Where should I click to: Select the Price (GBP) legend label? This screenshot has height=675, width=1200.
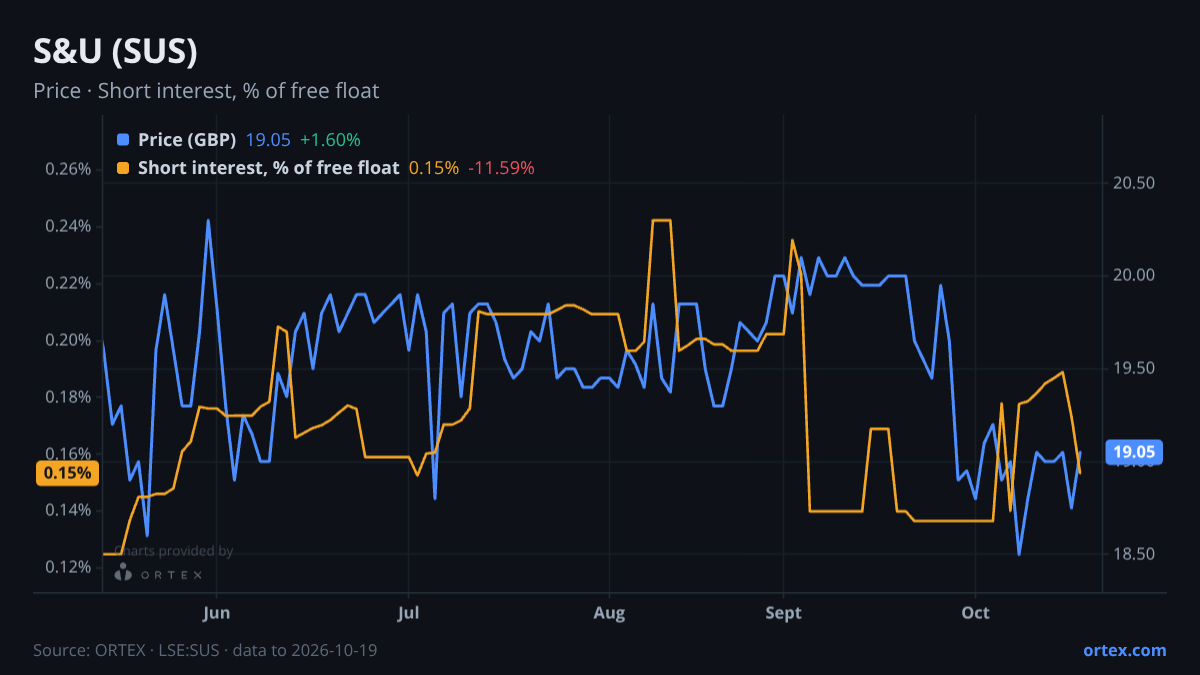187,140
